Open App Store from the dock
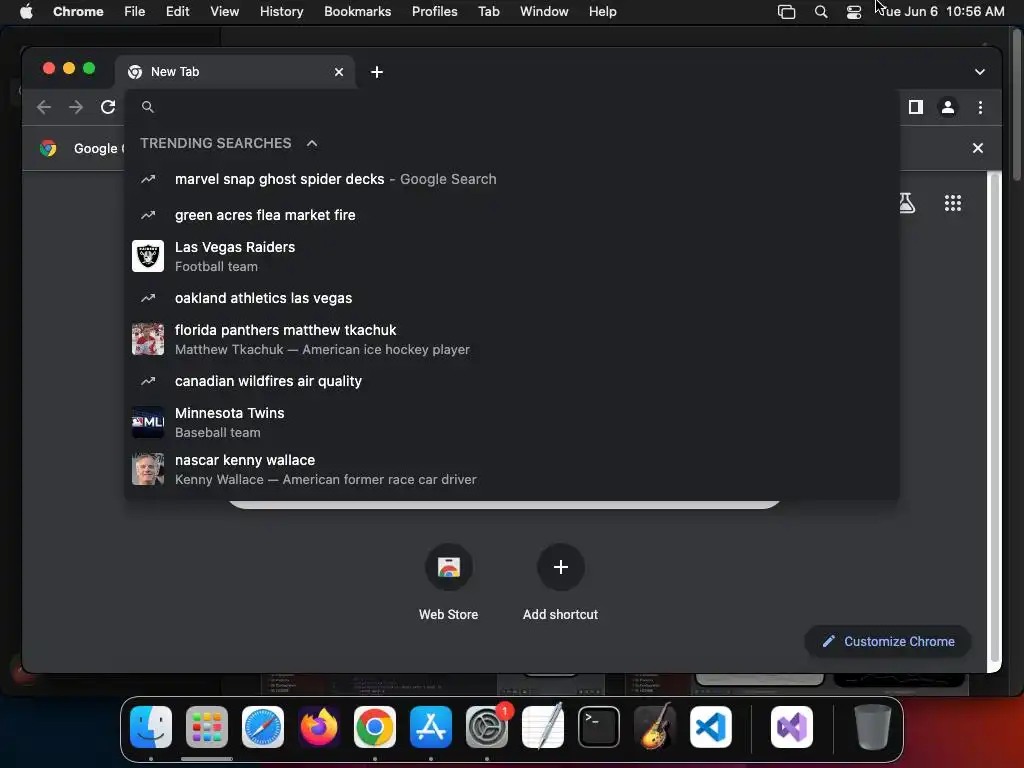The height and width of the screenshot is (768, 1024). pyautogui.click(x=431, y=727)
